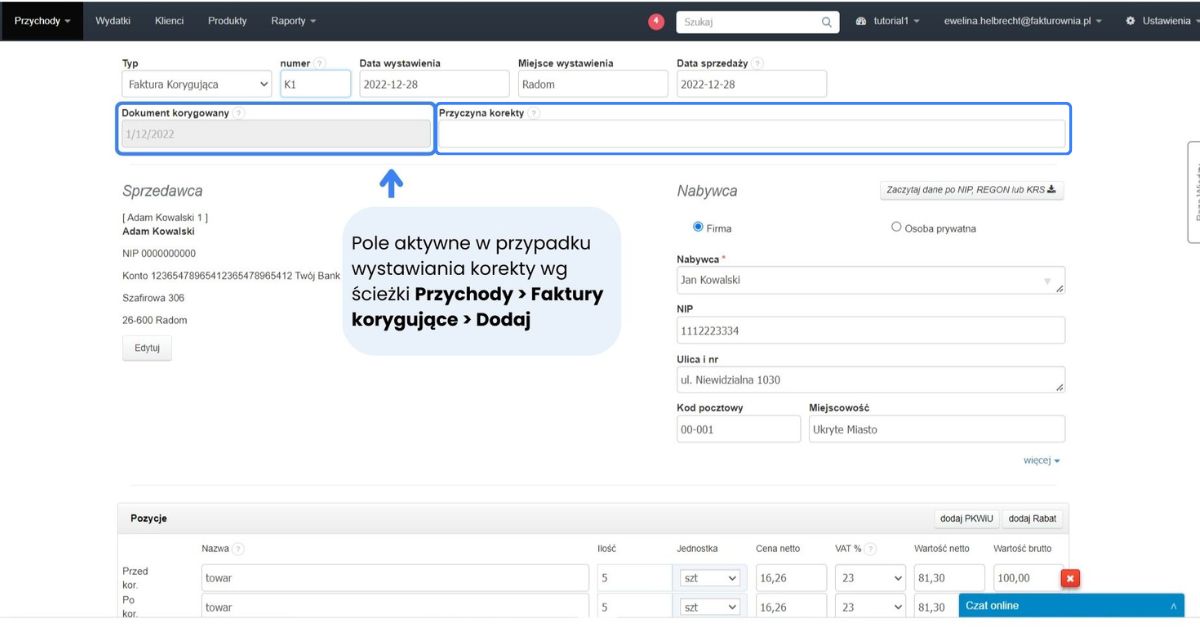This screenshot has width=1200, height=630.
Task: Open the Typ dropdown Faktura Korygująca
Action: [197, 84]
